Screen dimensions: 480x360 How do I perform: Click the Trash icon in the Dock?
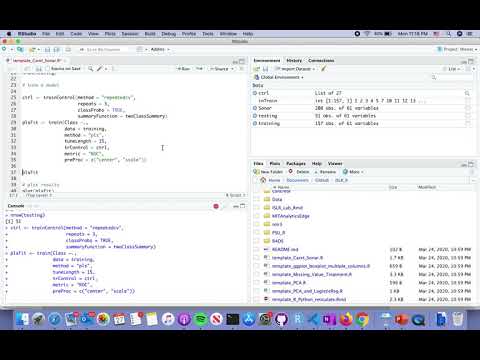(458, 319)
